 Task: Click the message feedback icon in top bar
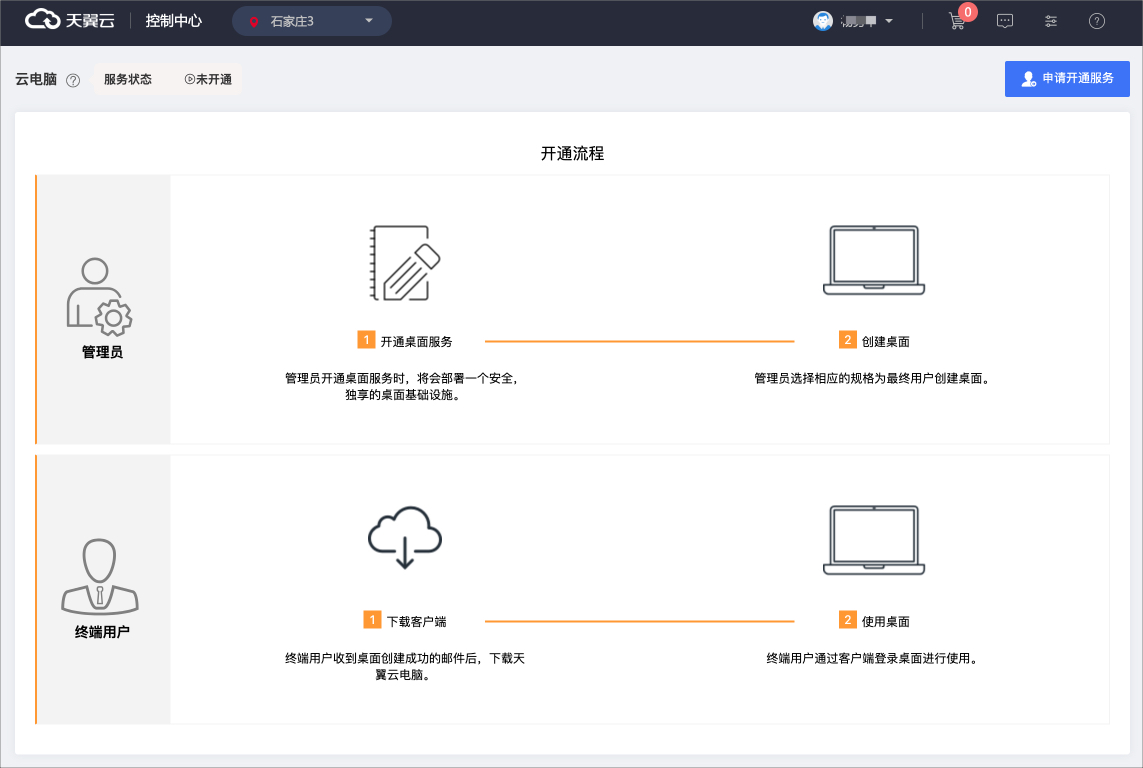[1004, 21]
